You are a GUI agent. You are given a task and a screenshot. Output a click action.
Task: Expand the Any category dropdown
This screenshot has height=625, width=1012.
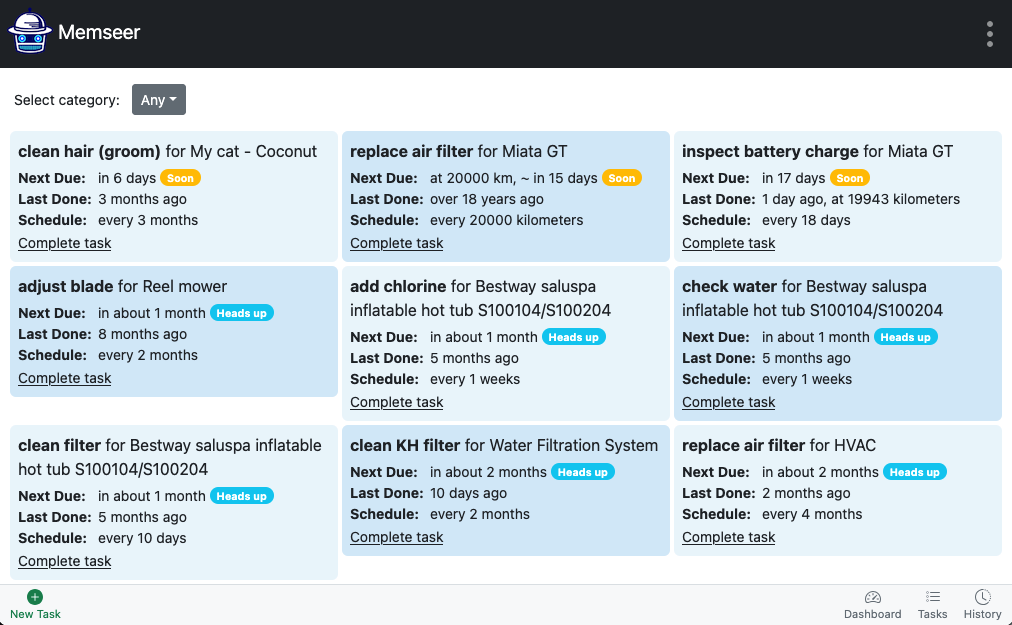[x=159, y=99]
